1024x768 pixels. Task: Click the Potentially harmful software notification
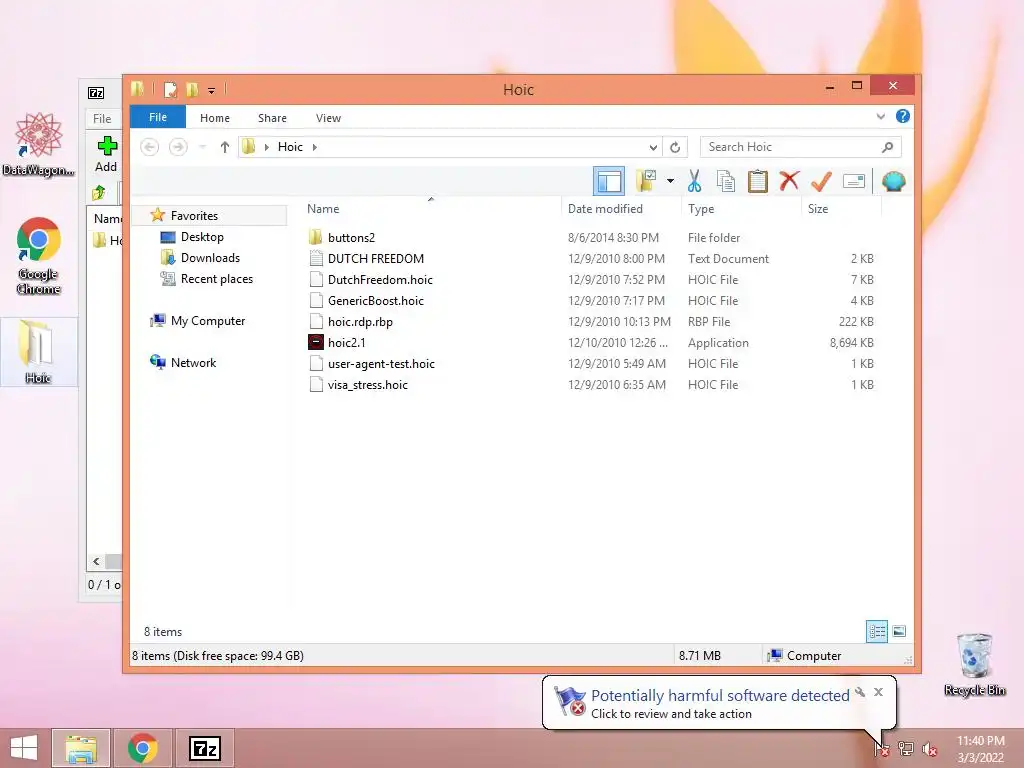720,703
